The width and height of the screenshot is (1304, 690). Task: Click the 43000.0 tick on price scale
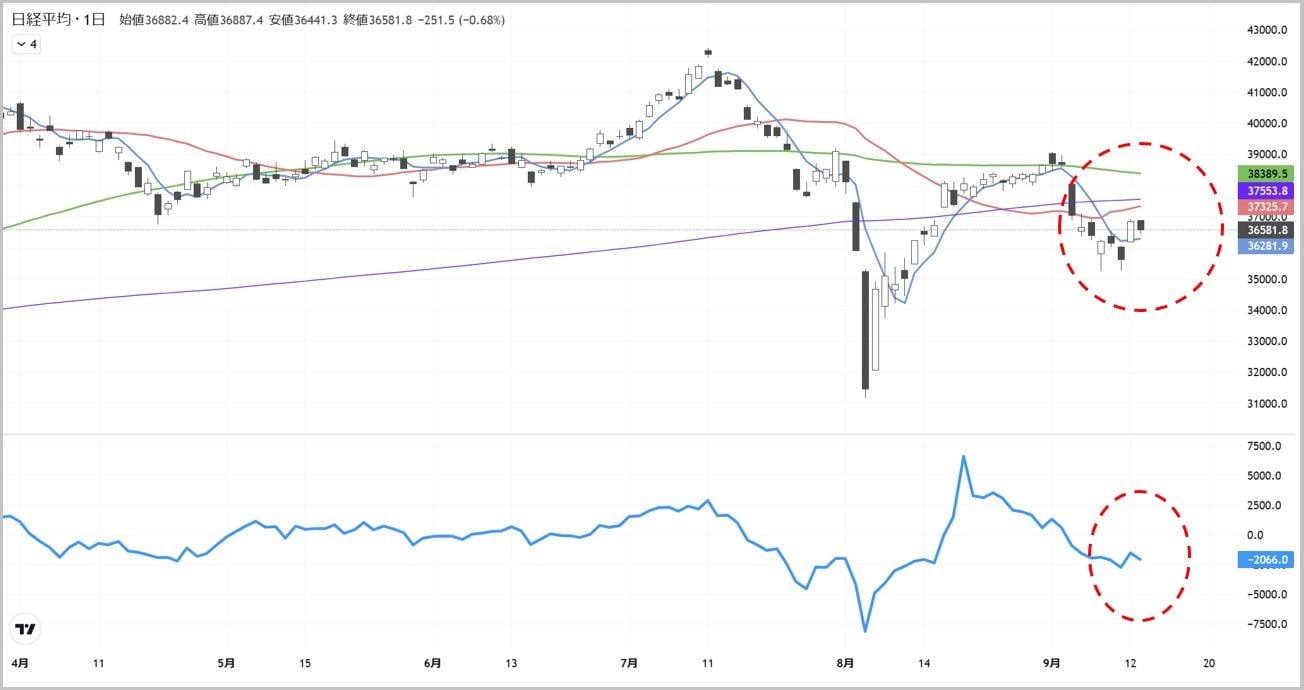click(x=1265, y=30)
